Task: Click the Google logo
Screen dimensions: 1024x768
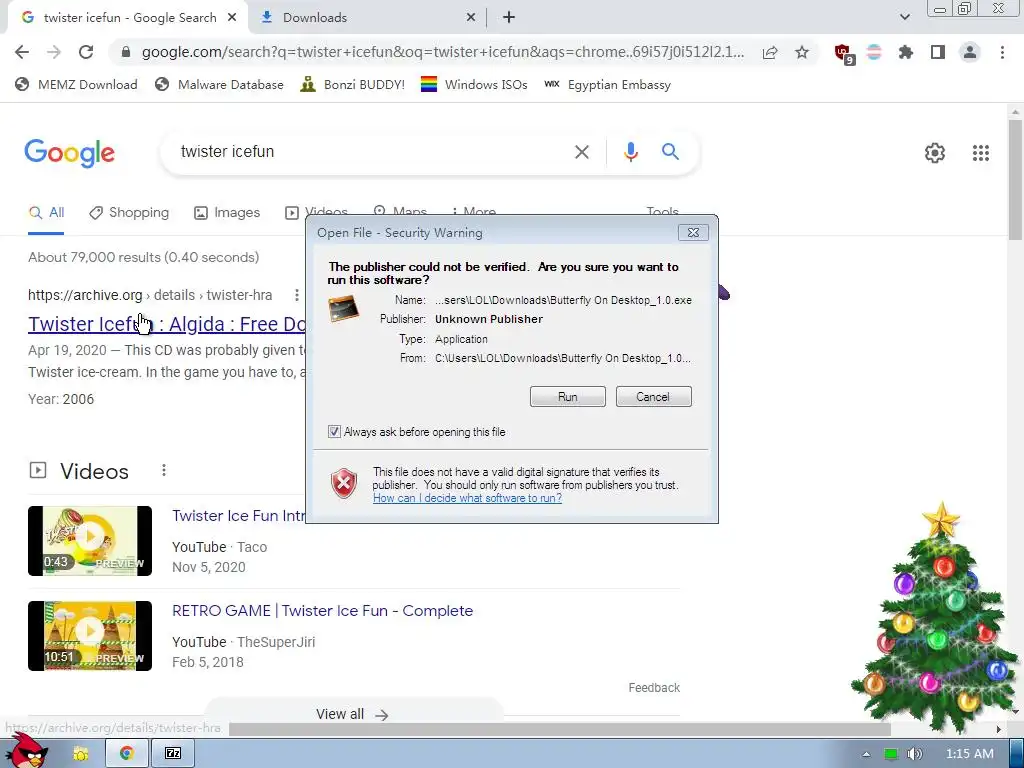Action: click(x=69, y=153)
